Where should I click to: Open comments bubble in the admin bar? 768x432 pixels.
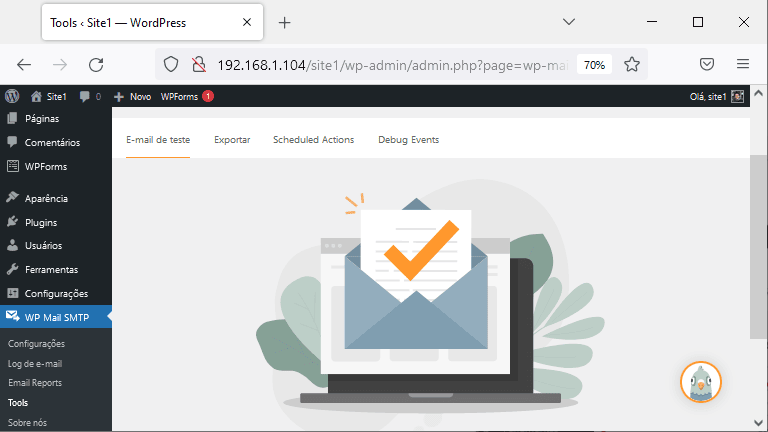[90, 96]
